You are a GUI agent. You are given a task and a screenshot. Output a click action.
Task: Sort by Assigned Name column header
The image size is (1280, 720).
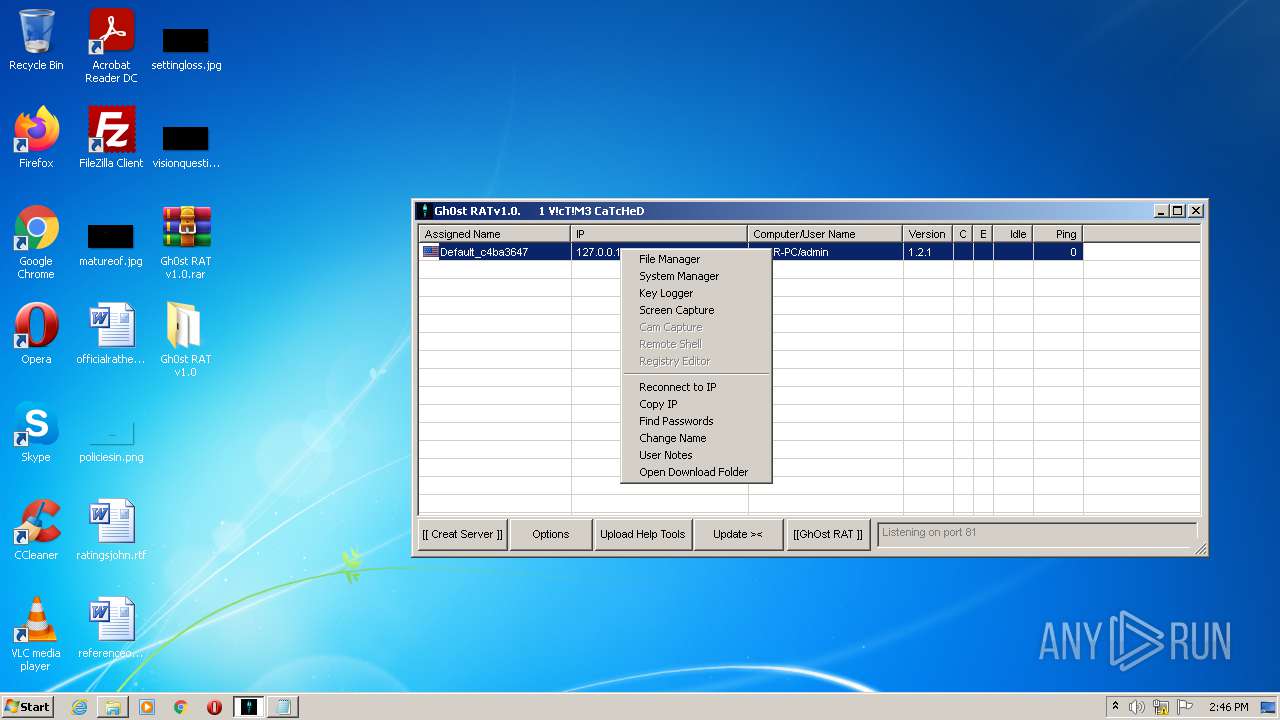coord(495,234)
